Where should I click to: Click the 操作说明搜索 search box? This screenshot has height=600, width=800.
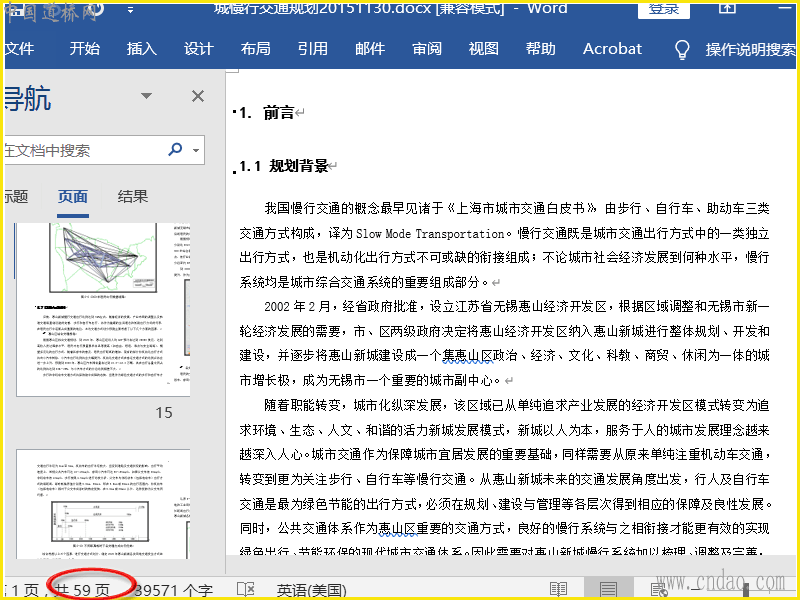(750, 49)
